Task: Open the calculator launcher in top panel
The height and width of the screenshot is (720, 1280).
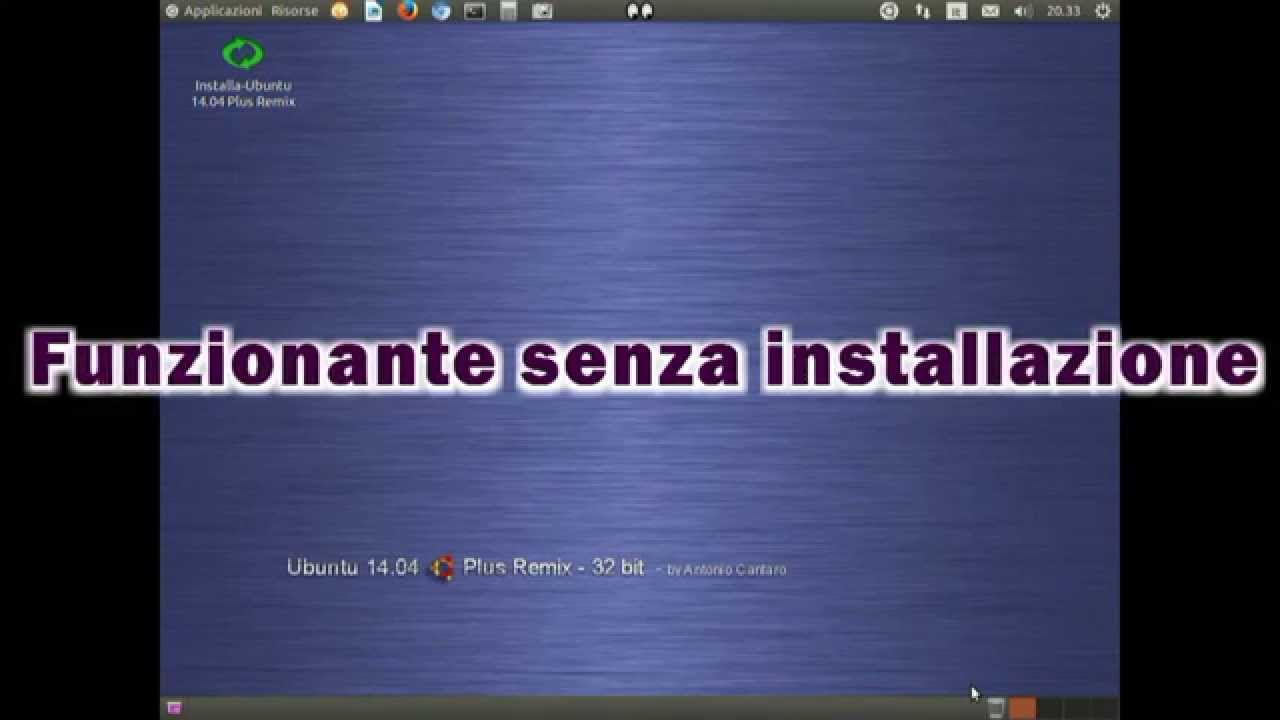Action: (509, 11)
